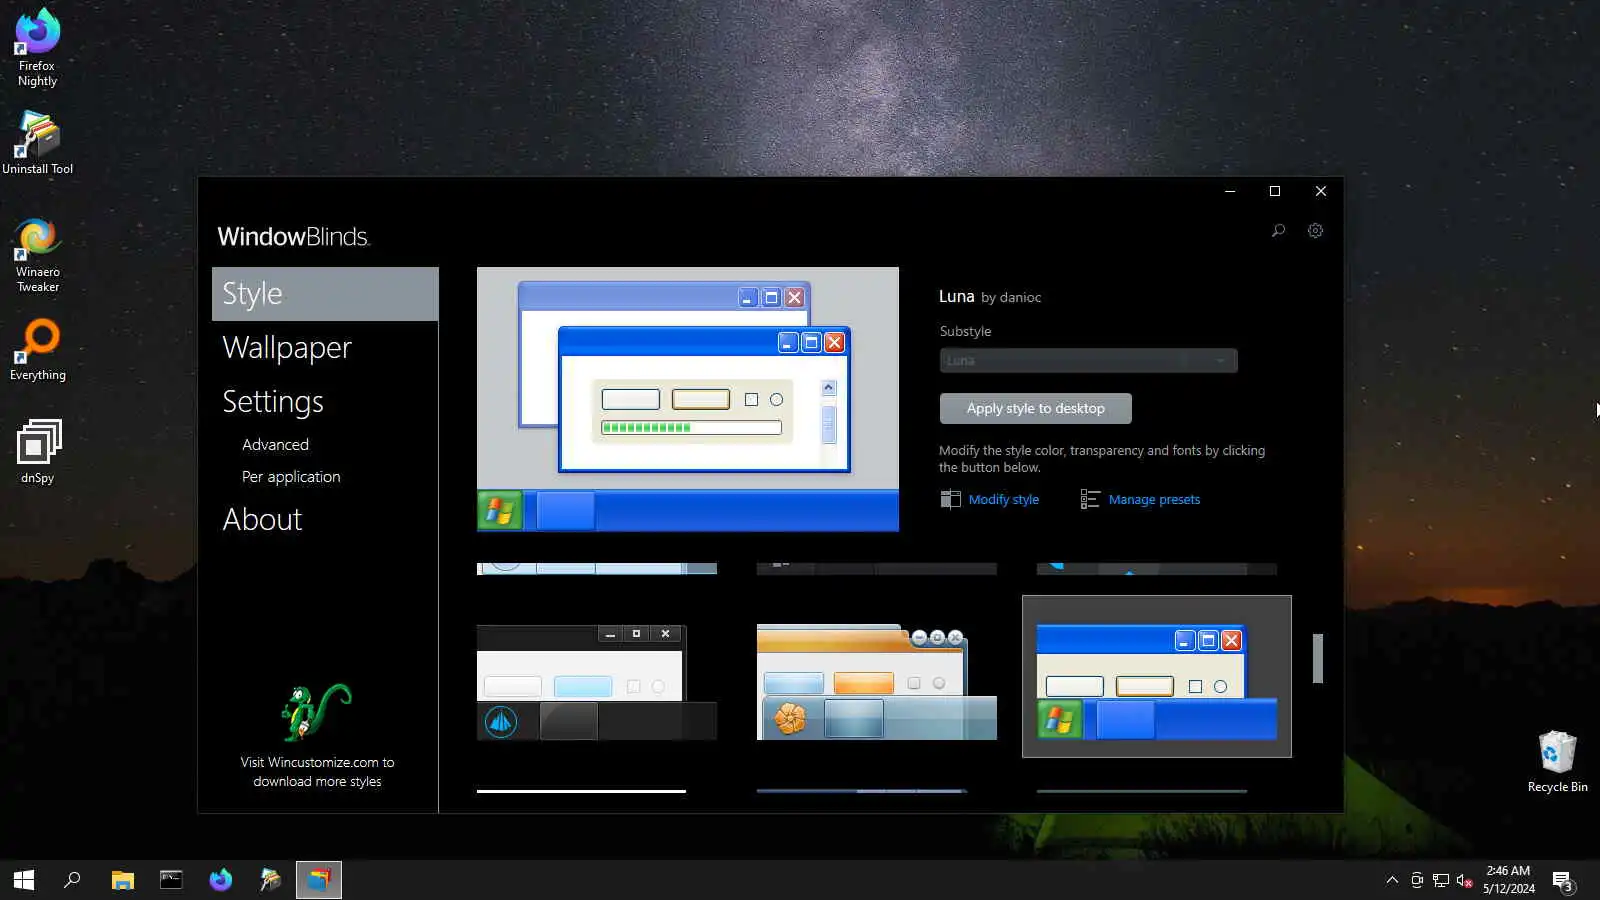Maximize the WindowBlinds window
The width and height of the screenshot is (1600, 900).
1274,191
